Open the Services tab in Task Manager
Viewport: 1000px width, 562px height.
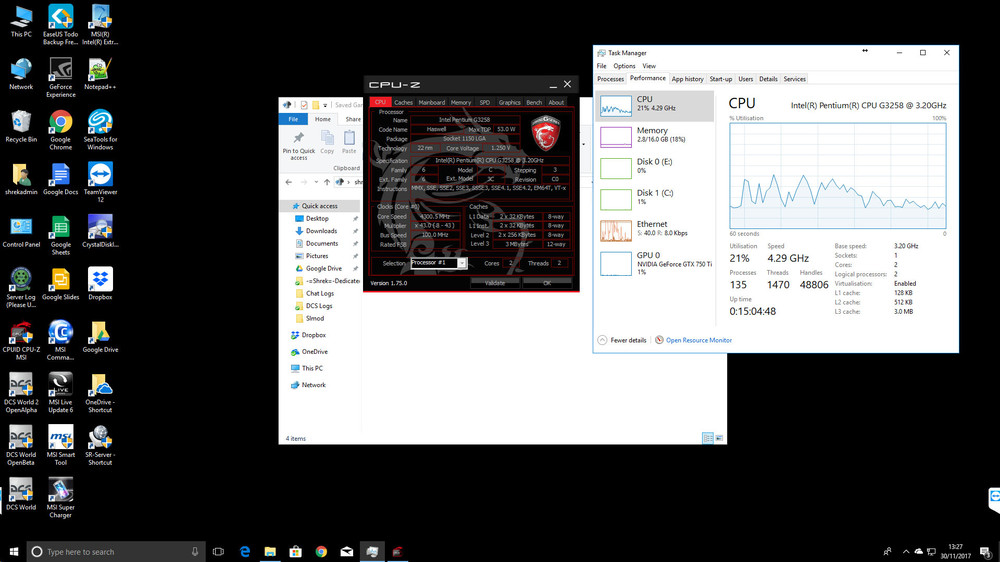(x=794, y=79)
